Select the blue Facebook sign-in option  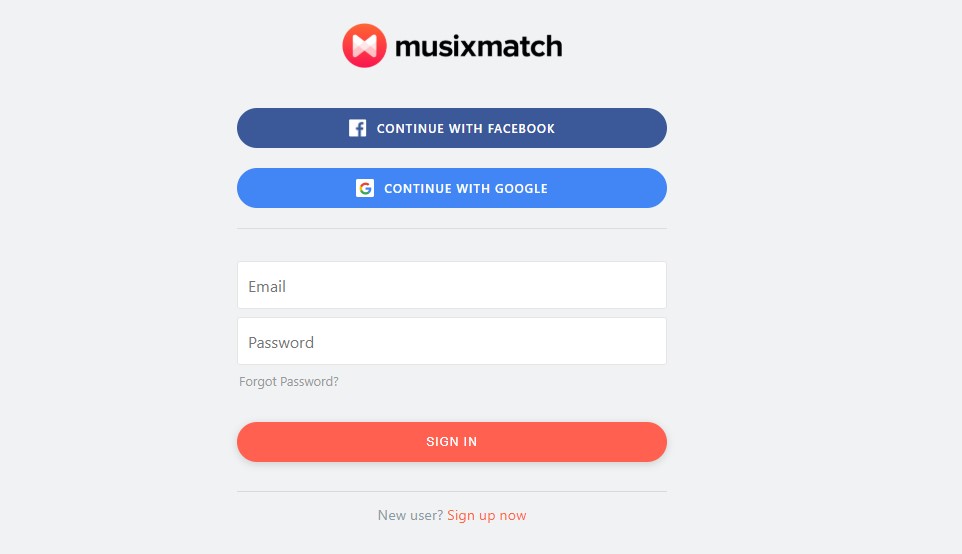point(452,128)
